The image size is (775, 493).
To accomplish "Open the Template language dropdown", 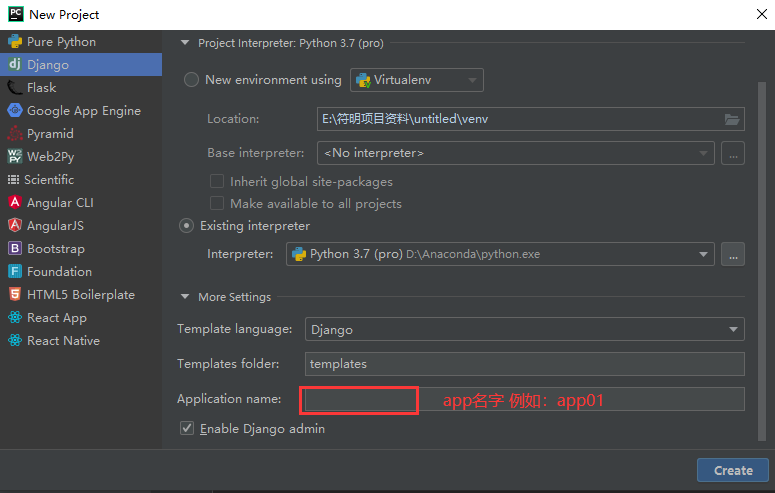I will (524, 329).
